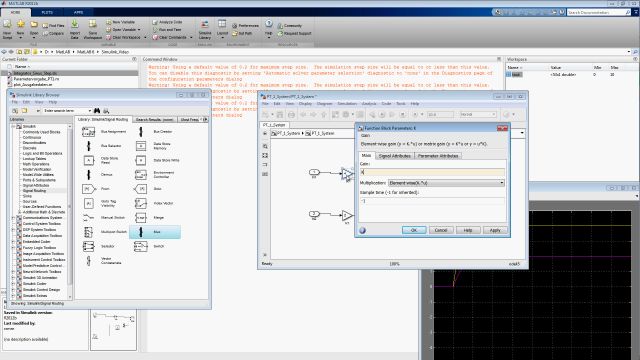Select Multiport Switch block in Library Browser

pos(89,232)
